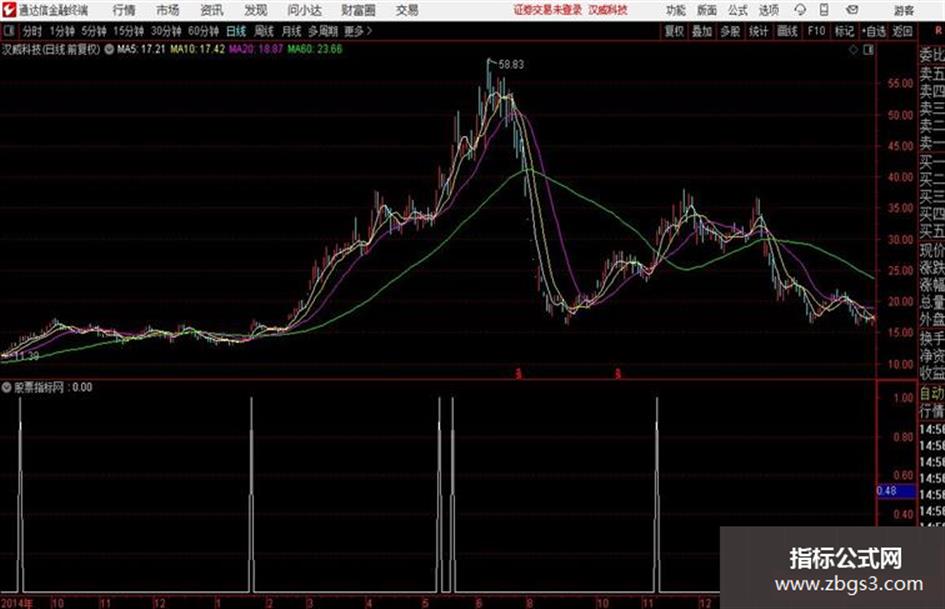Switch to 分时 chart tab

coord(33,31)
